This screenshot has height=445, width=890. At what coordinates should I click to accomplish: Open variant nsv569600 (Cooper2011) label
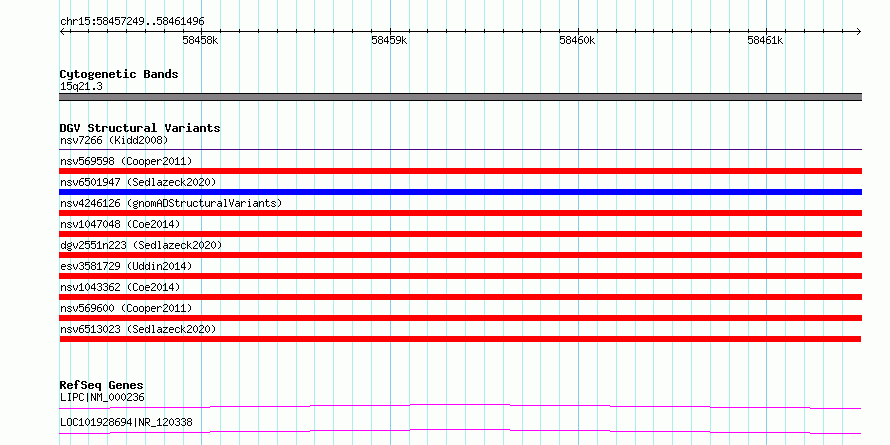tap(126, 308)
